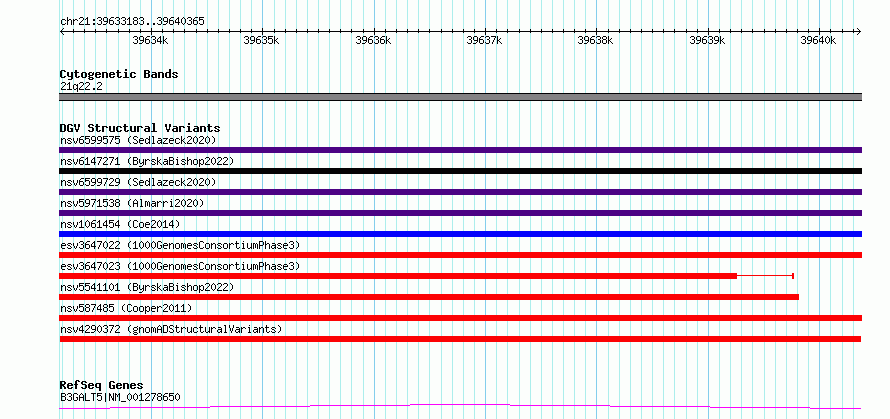This screenshot has width=890, height=419.
Task: Click the black nsv6147271 variant bar
Action: (460, 171)
